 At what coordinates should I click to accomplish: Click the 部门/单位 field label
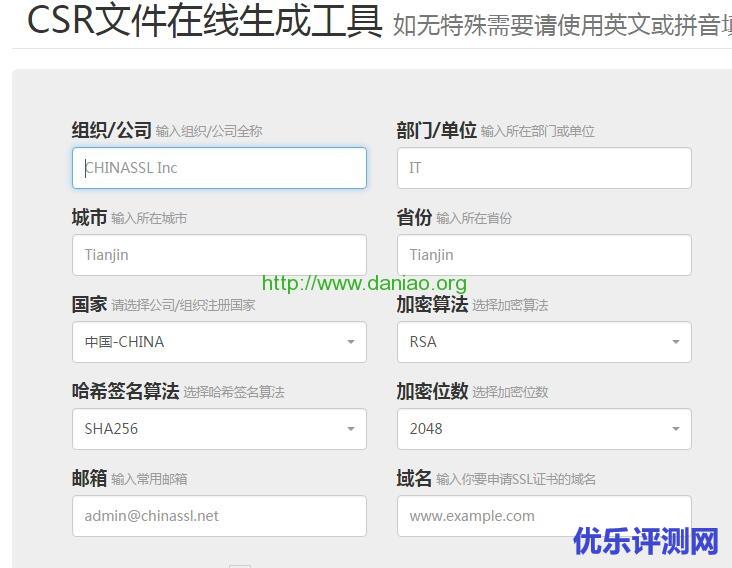point(436,130)
